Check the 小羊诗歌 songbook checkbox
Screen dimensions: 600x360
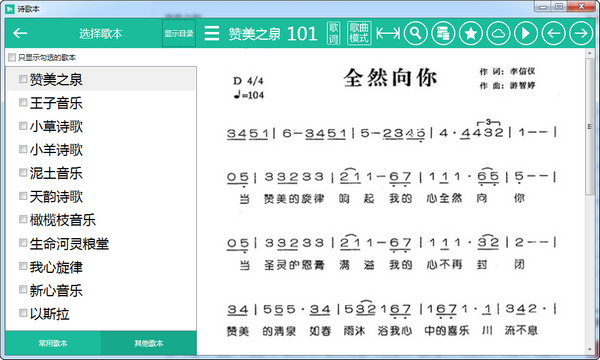pos(23,149)
